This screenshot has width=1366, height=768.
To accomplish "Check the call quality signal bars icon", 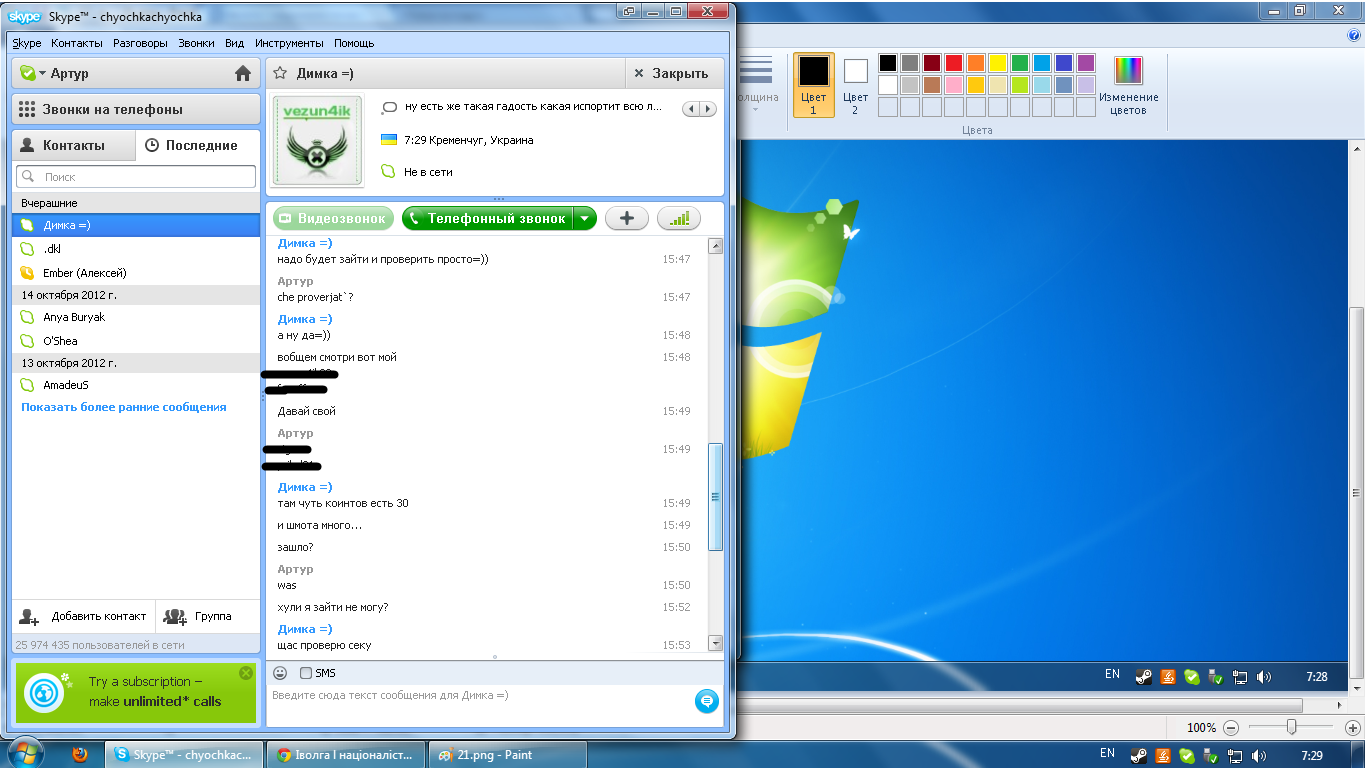I will pos(679,218).
